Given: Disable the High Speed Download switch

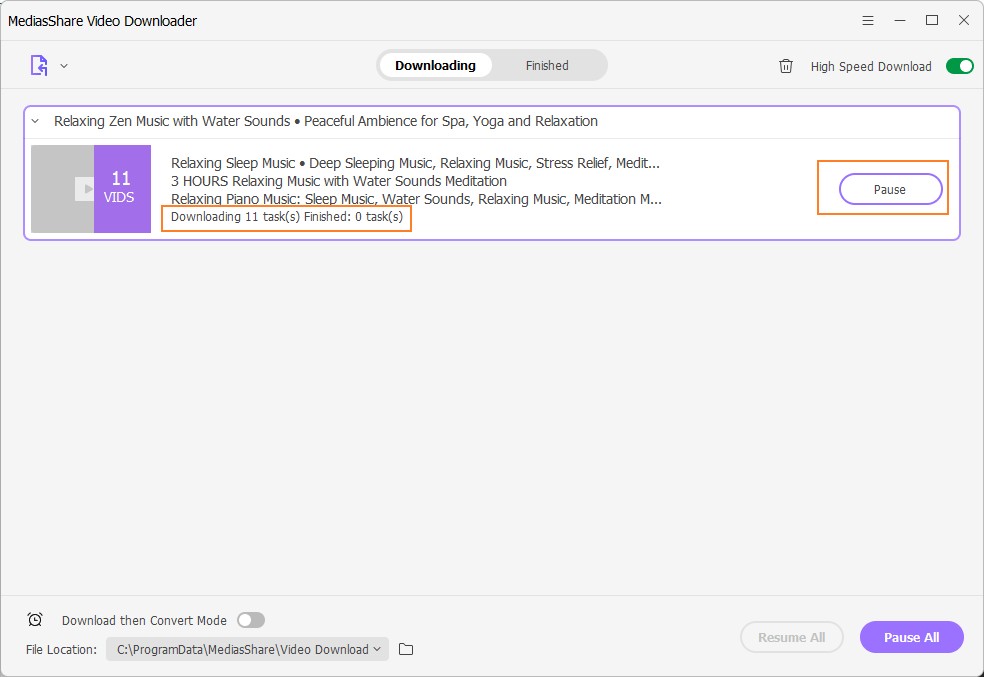Looking at the screenshot, I should [x=959, y=66].
